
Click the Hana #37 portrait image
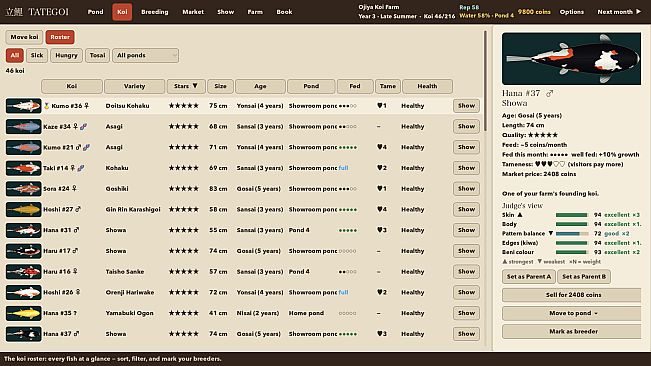point(571,59)
